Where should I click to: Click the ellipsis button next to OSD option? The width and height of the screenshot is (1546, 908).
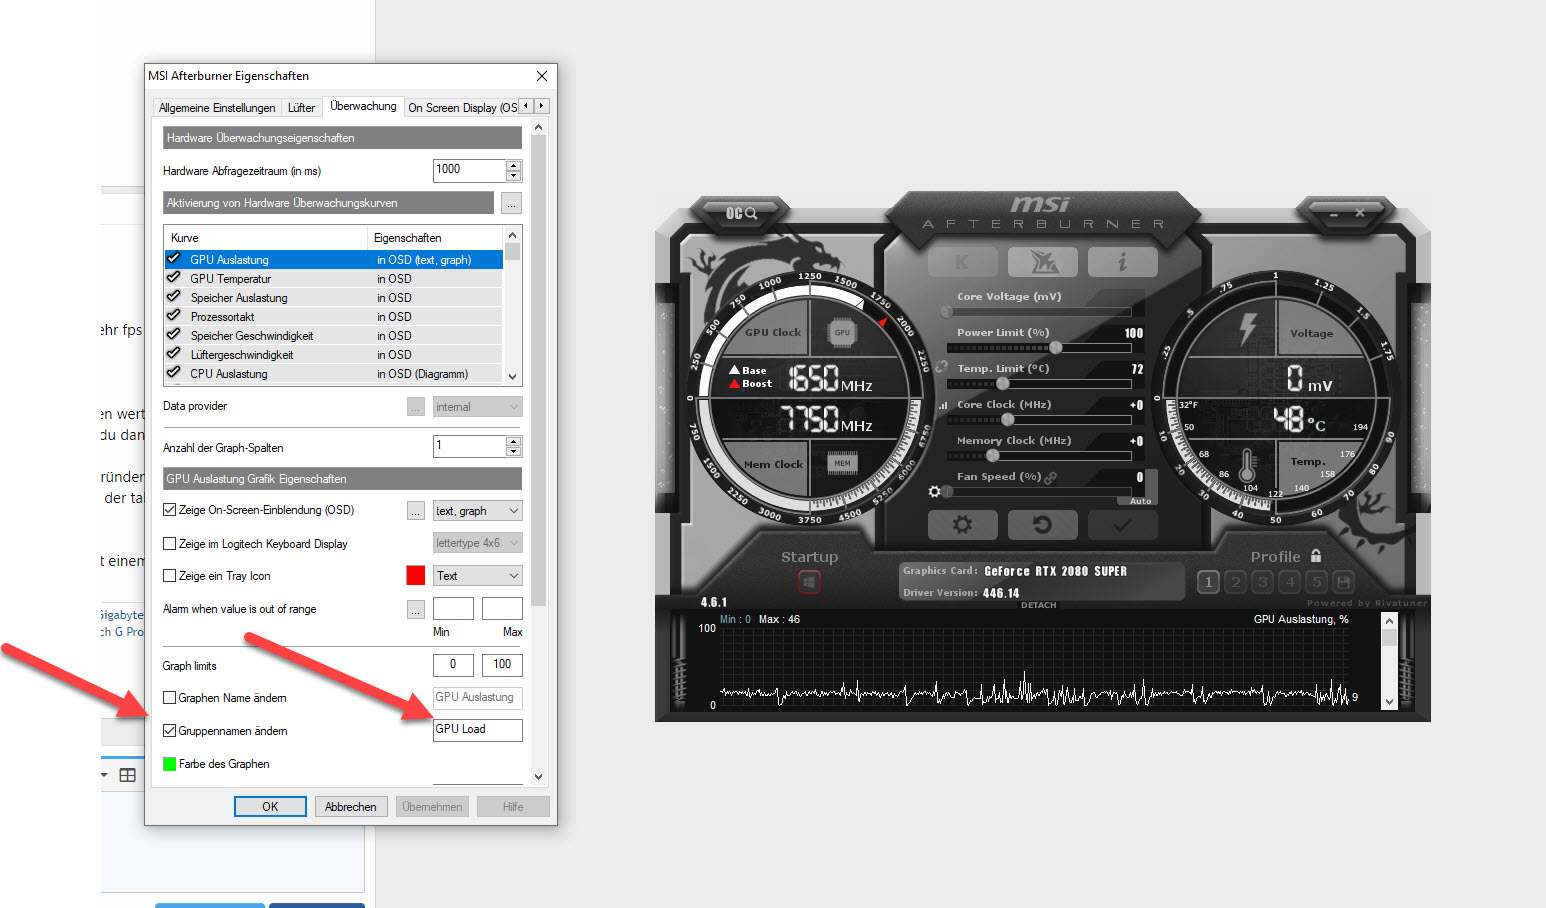point(416,511)
